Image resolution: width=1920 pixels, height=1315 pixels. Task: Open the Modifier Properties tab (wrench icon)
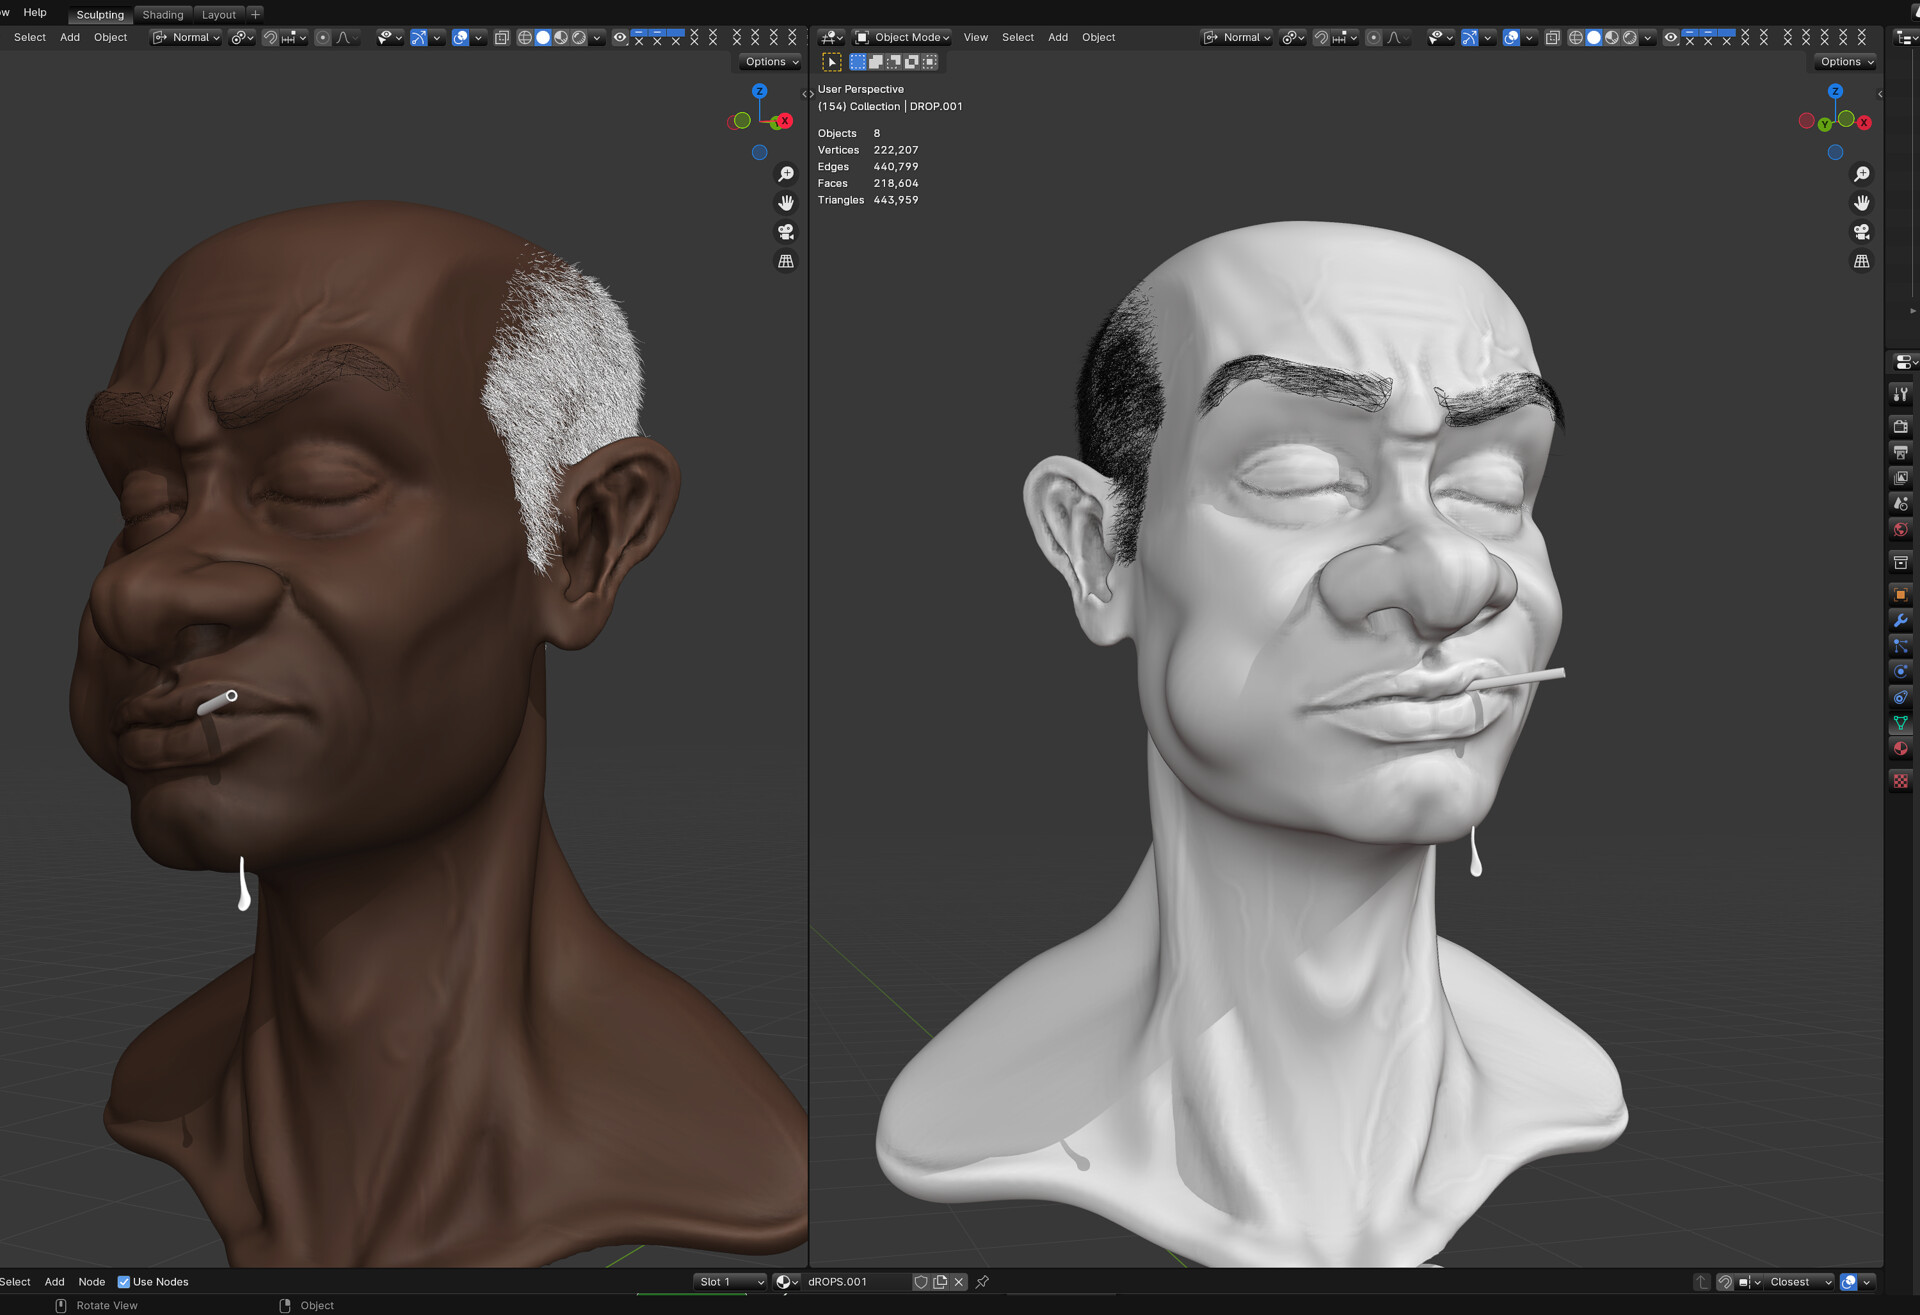click(1900, 620)
